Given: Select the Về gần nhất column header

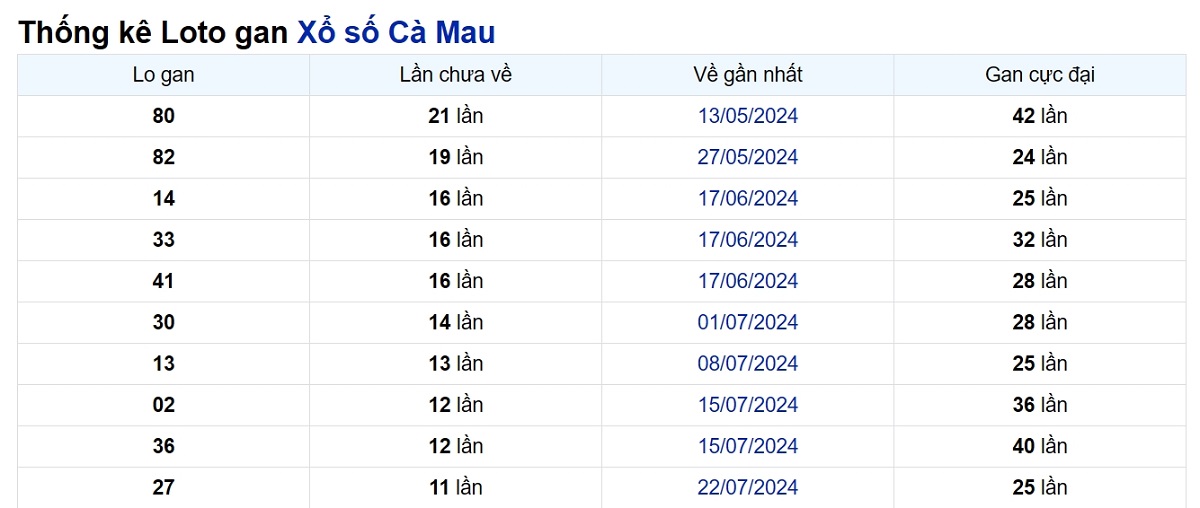Looking at the screenshot, I should coord(748,75).
